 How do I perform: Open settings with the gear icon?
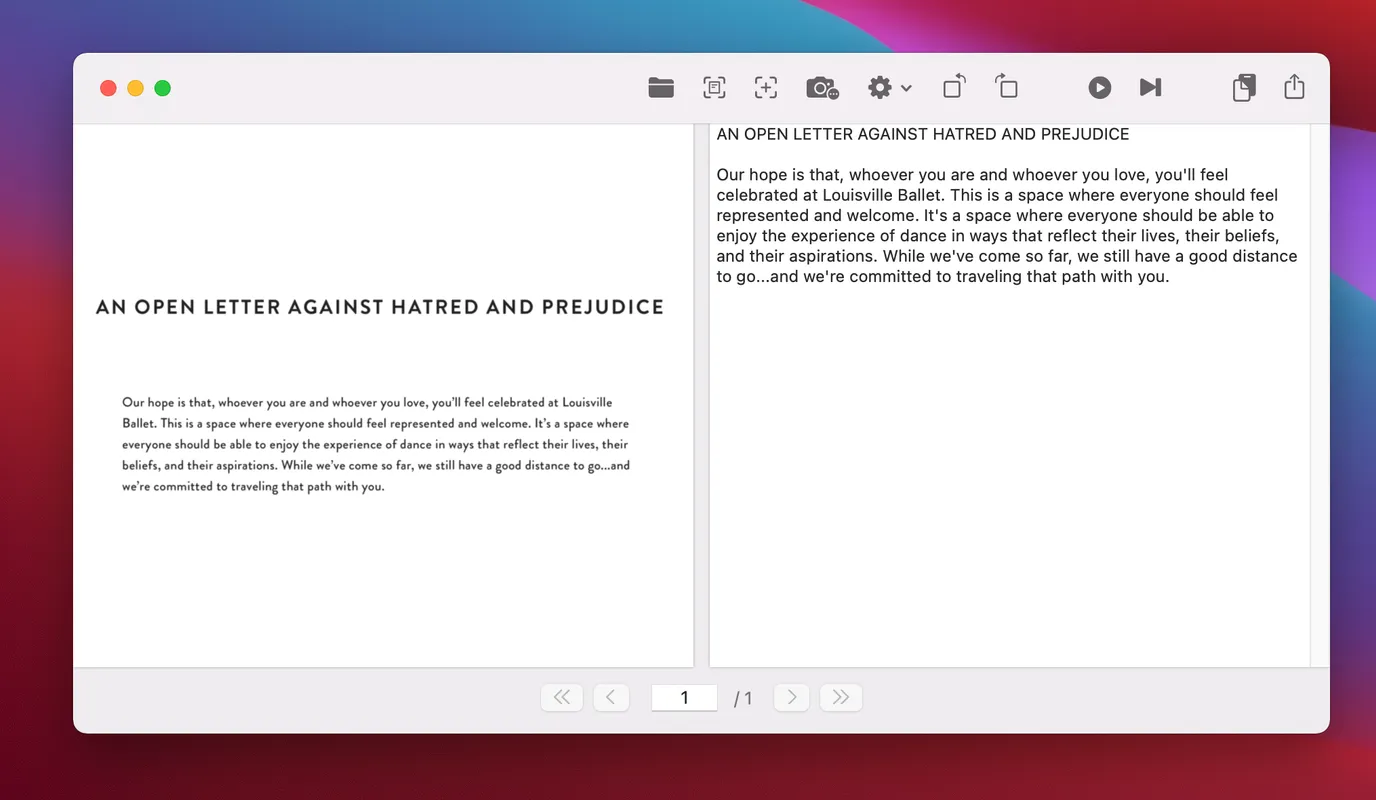[x=879, y=88]
